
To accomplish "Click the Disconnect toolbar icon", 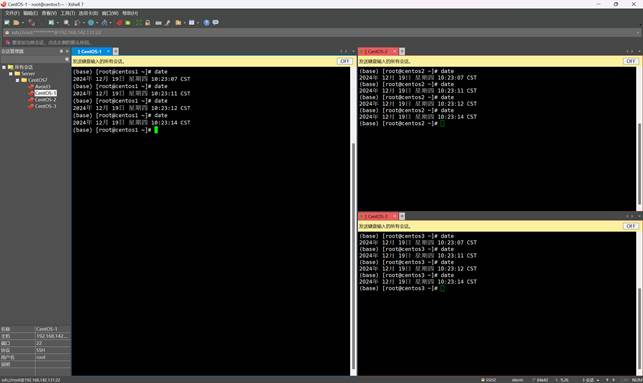I will 32,23.
